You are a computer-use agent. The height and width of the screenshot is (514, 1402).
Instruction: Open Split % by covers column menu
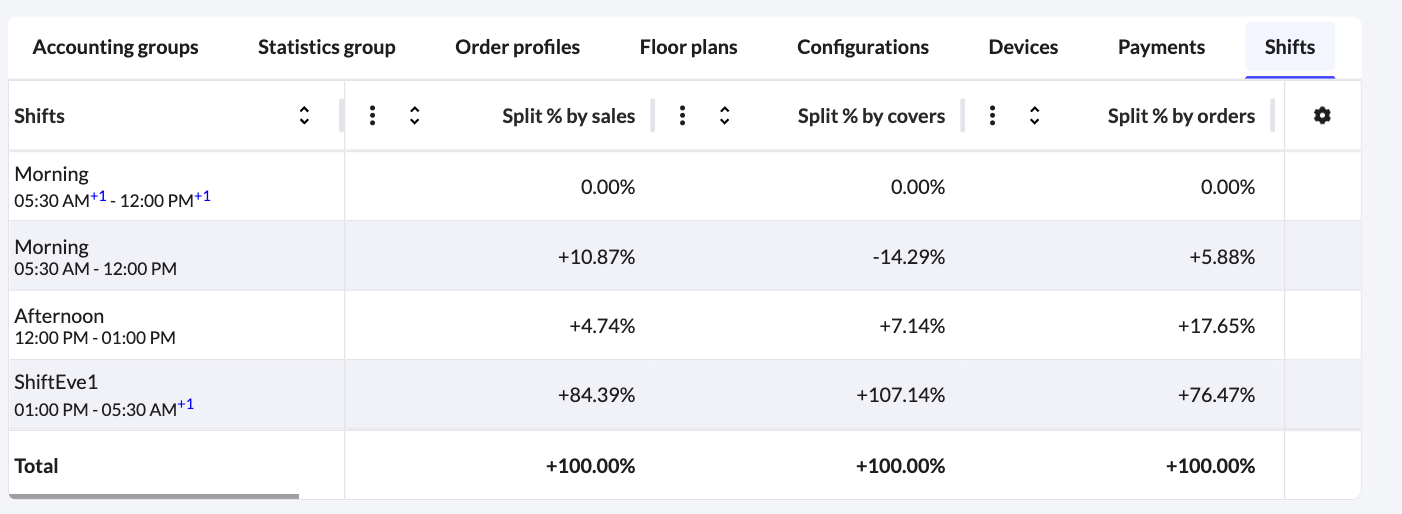[x=682, y=116]
